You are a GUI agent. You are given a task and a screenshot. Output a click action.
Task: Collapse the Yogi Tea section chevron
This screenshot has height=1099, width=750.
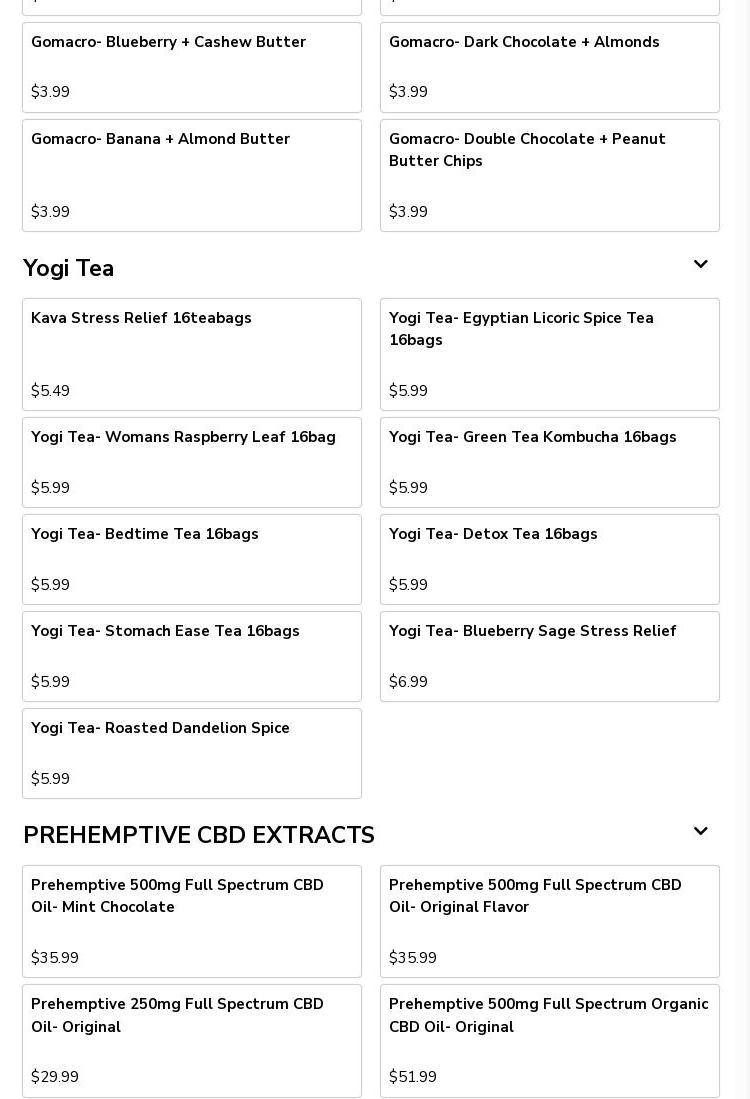700,265
